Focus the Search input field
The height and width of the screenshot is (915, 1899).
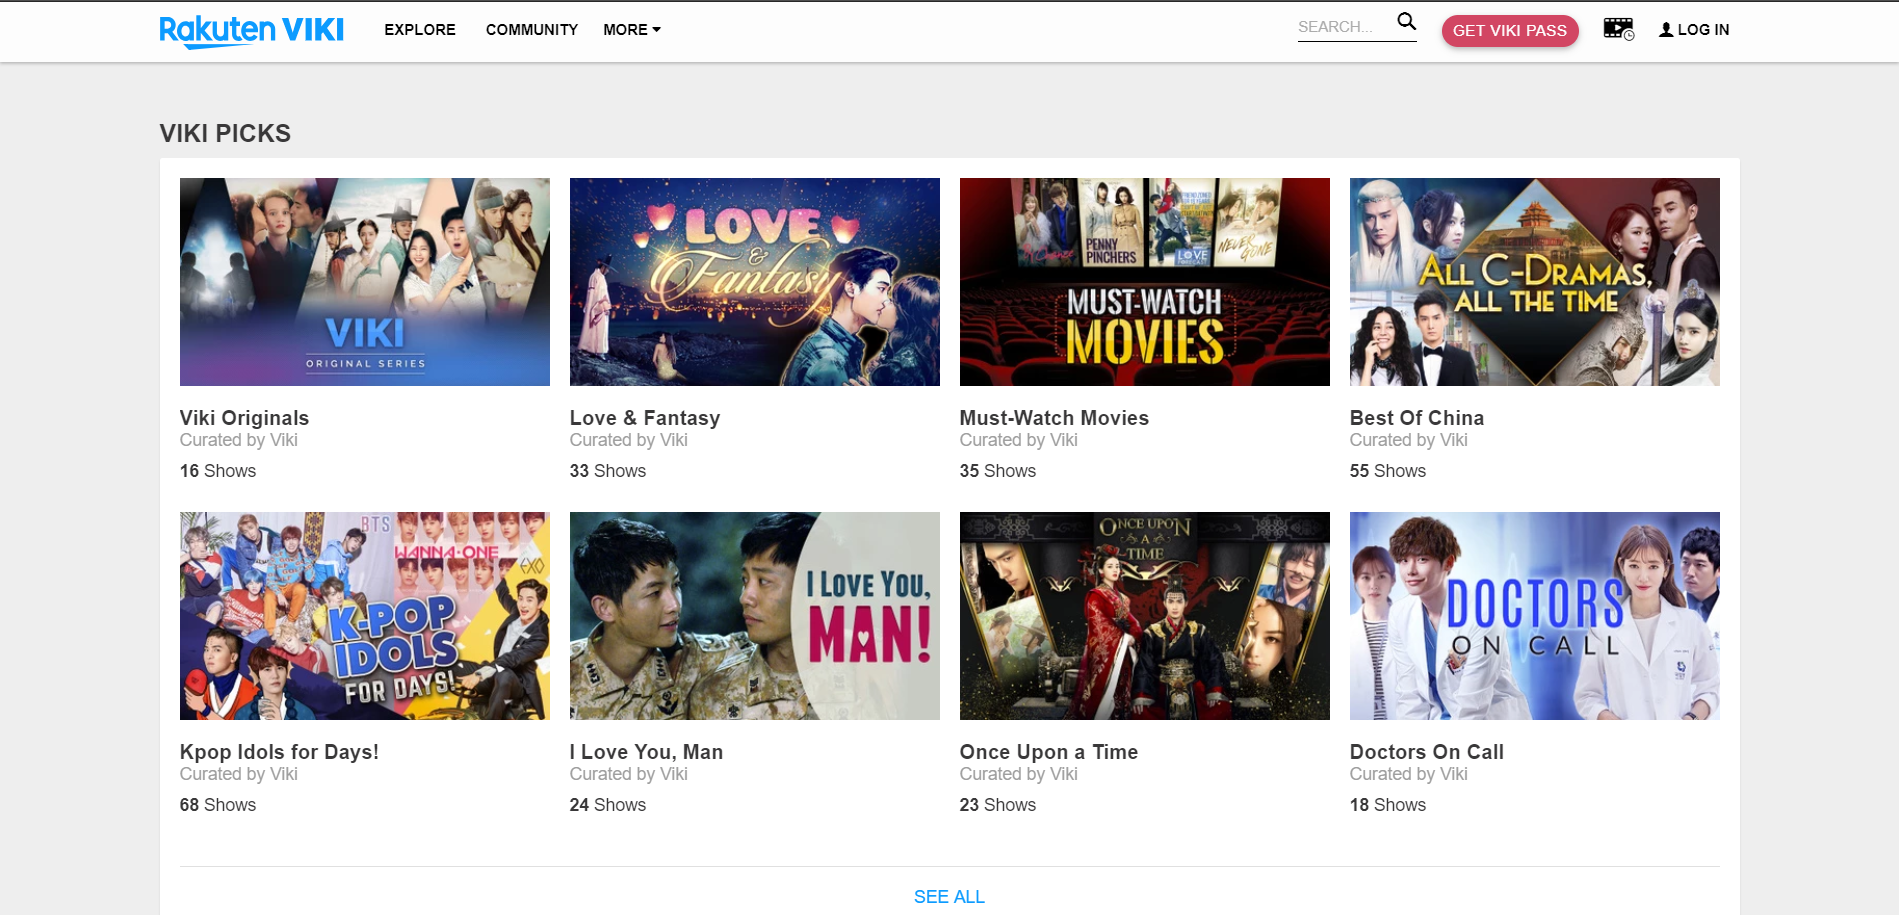point(1345,27)
